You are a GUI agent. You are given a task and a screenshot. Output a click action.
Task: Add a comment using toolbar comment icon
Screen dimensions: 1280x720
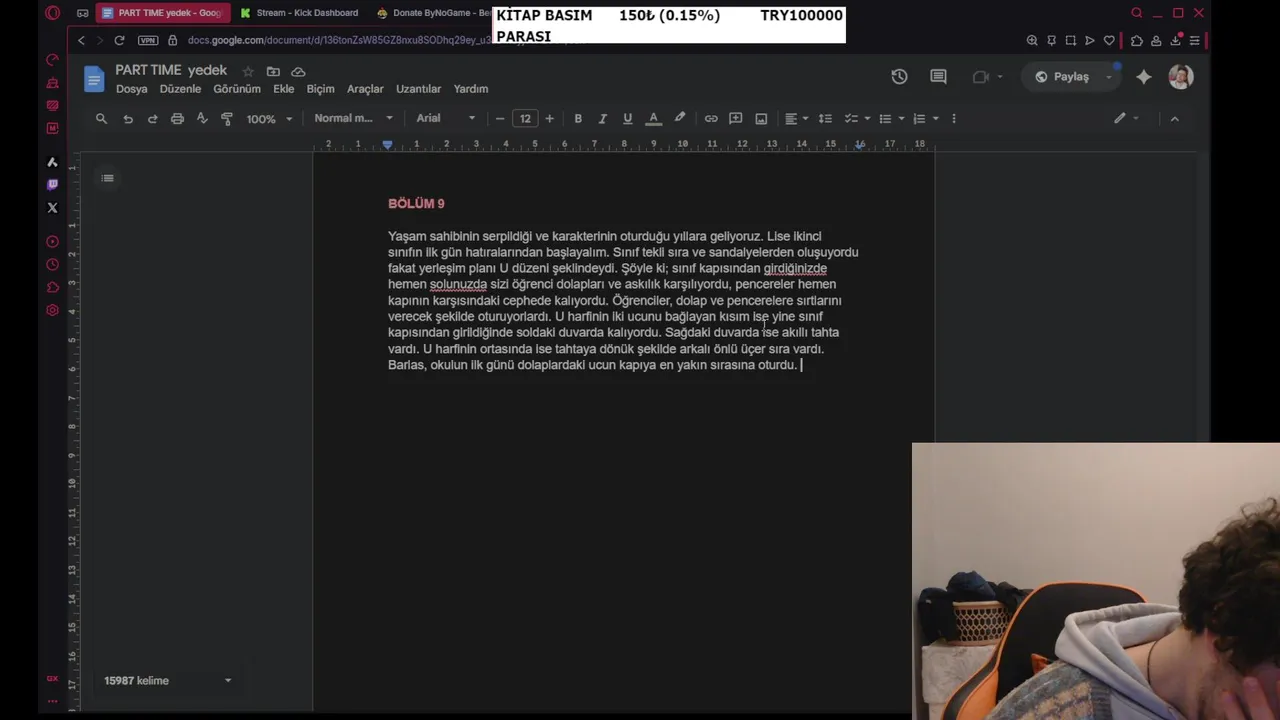click(736, 118)
